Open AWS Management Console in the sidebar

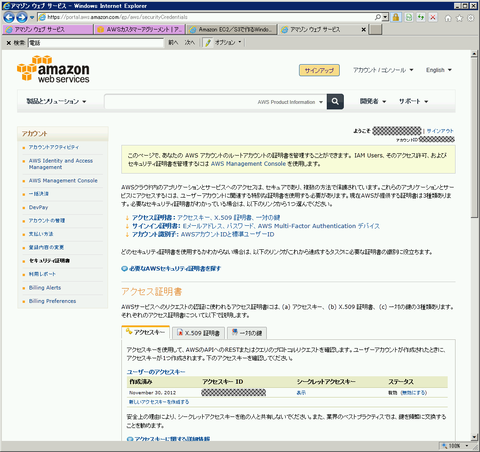63,180
